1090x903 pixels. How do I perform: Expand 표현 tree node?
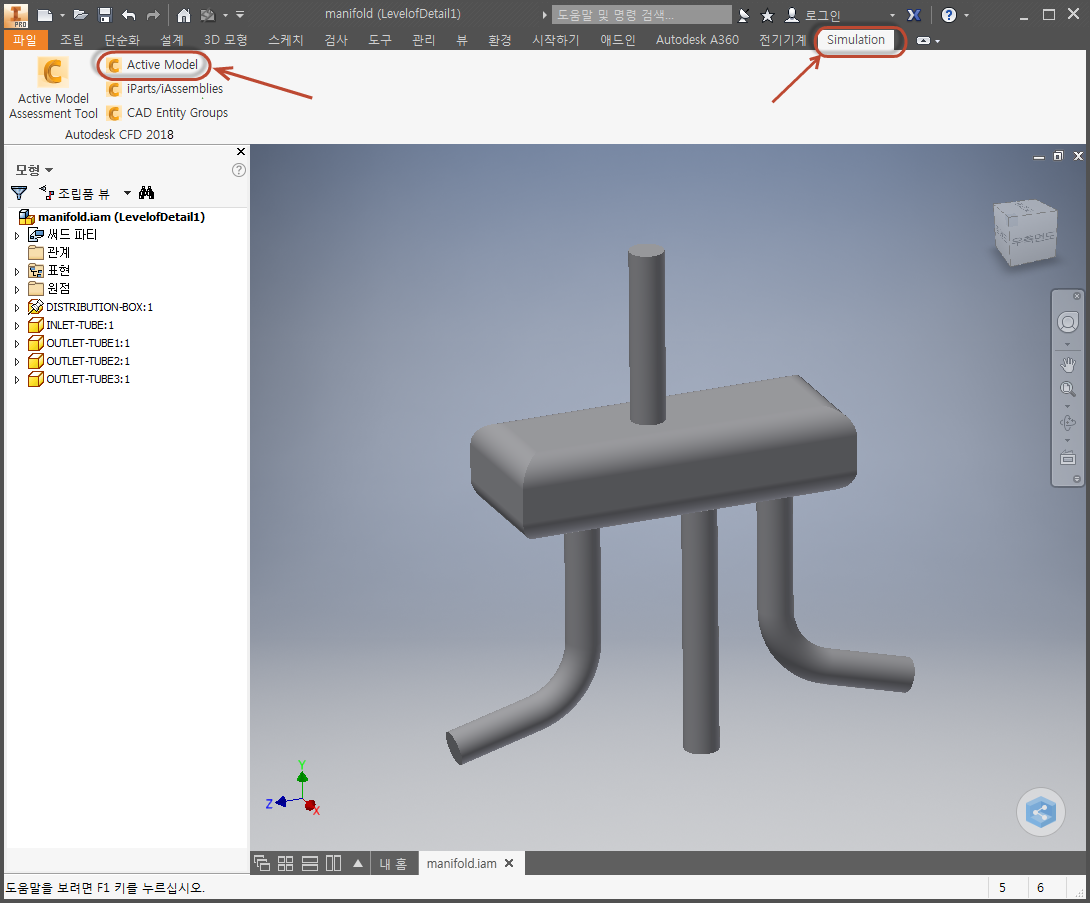(x=17, y=271)
